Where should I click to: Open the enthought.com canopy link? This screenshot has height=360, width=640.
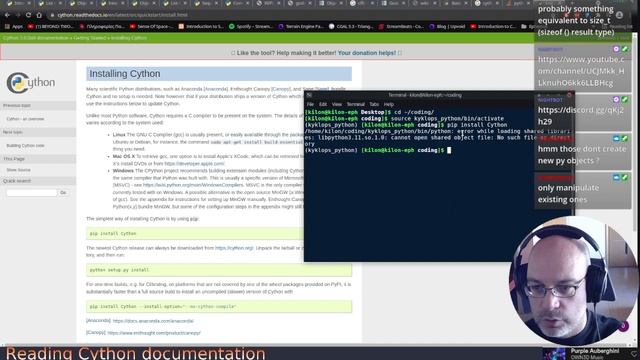154,333
